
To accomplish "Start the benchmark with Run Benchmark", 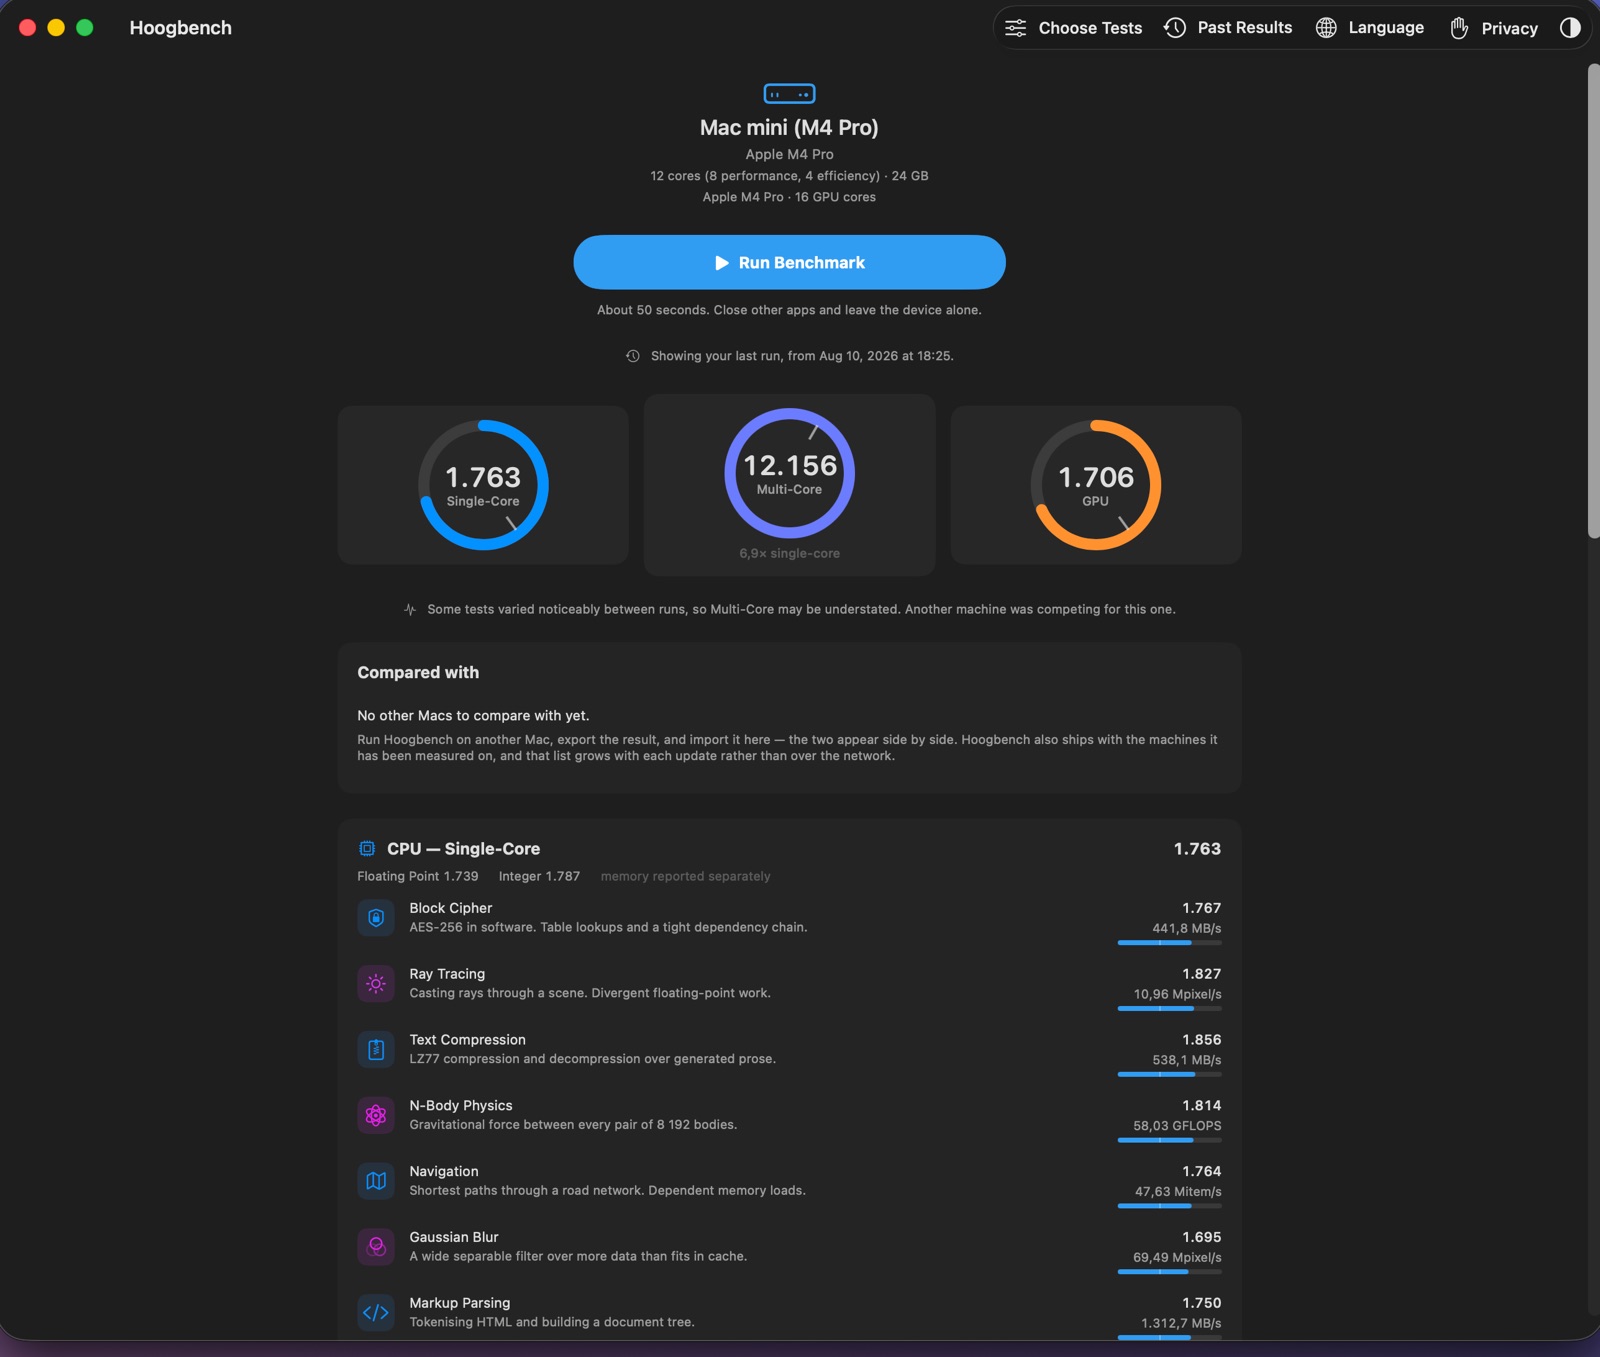I will pos(789,262).
